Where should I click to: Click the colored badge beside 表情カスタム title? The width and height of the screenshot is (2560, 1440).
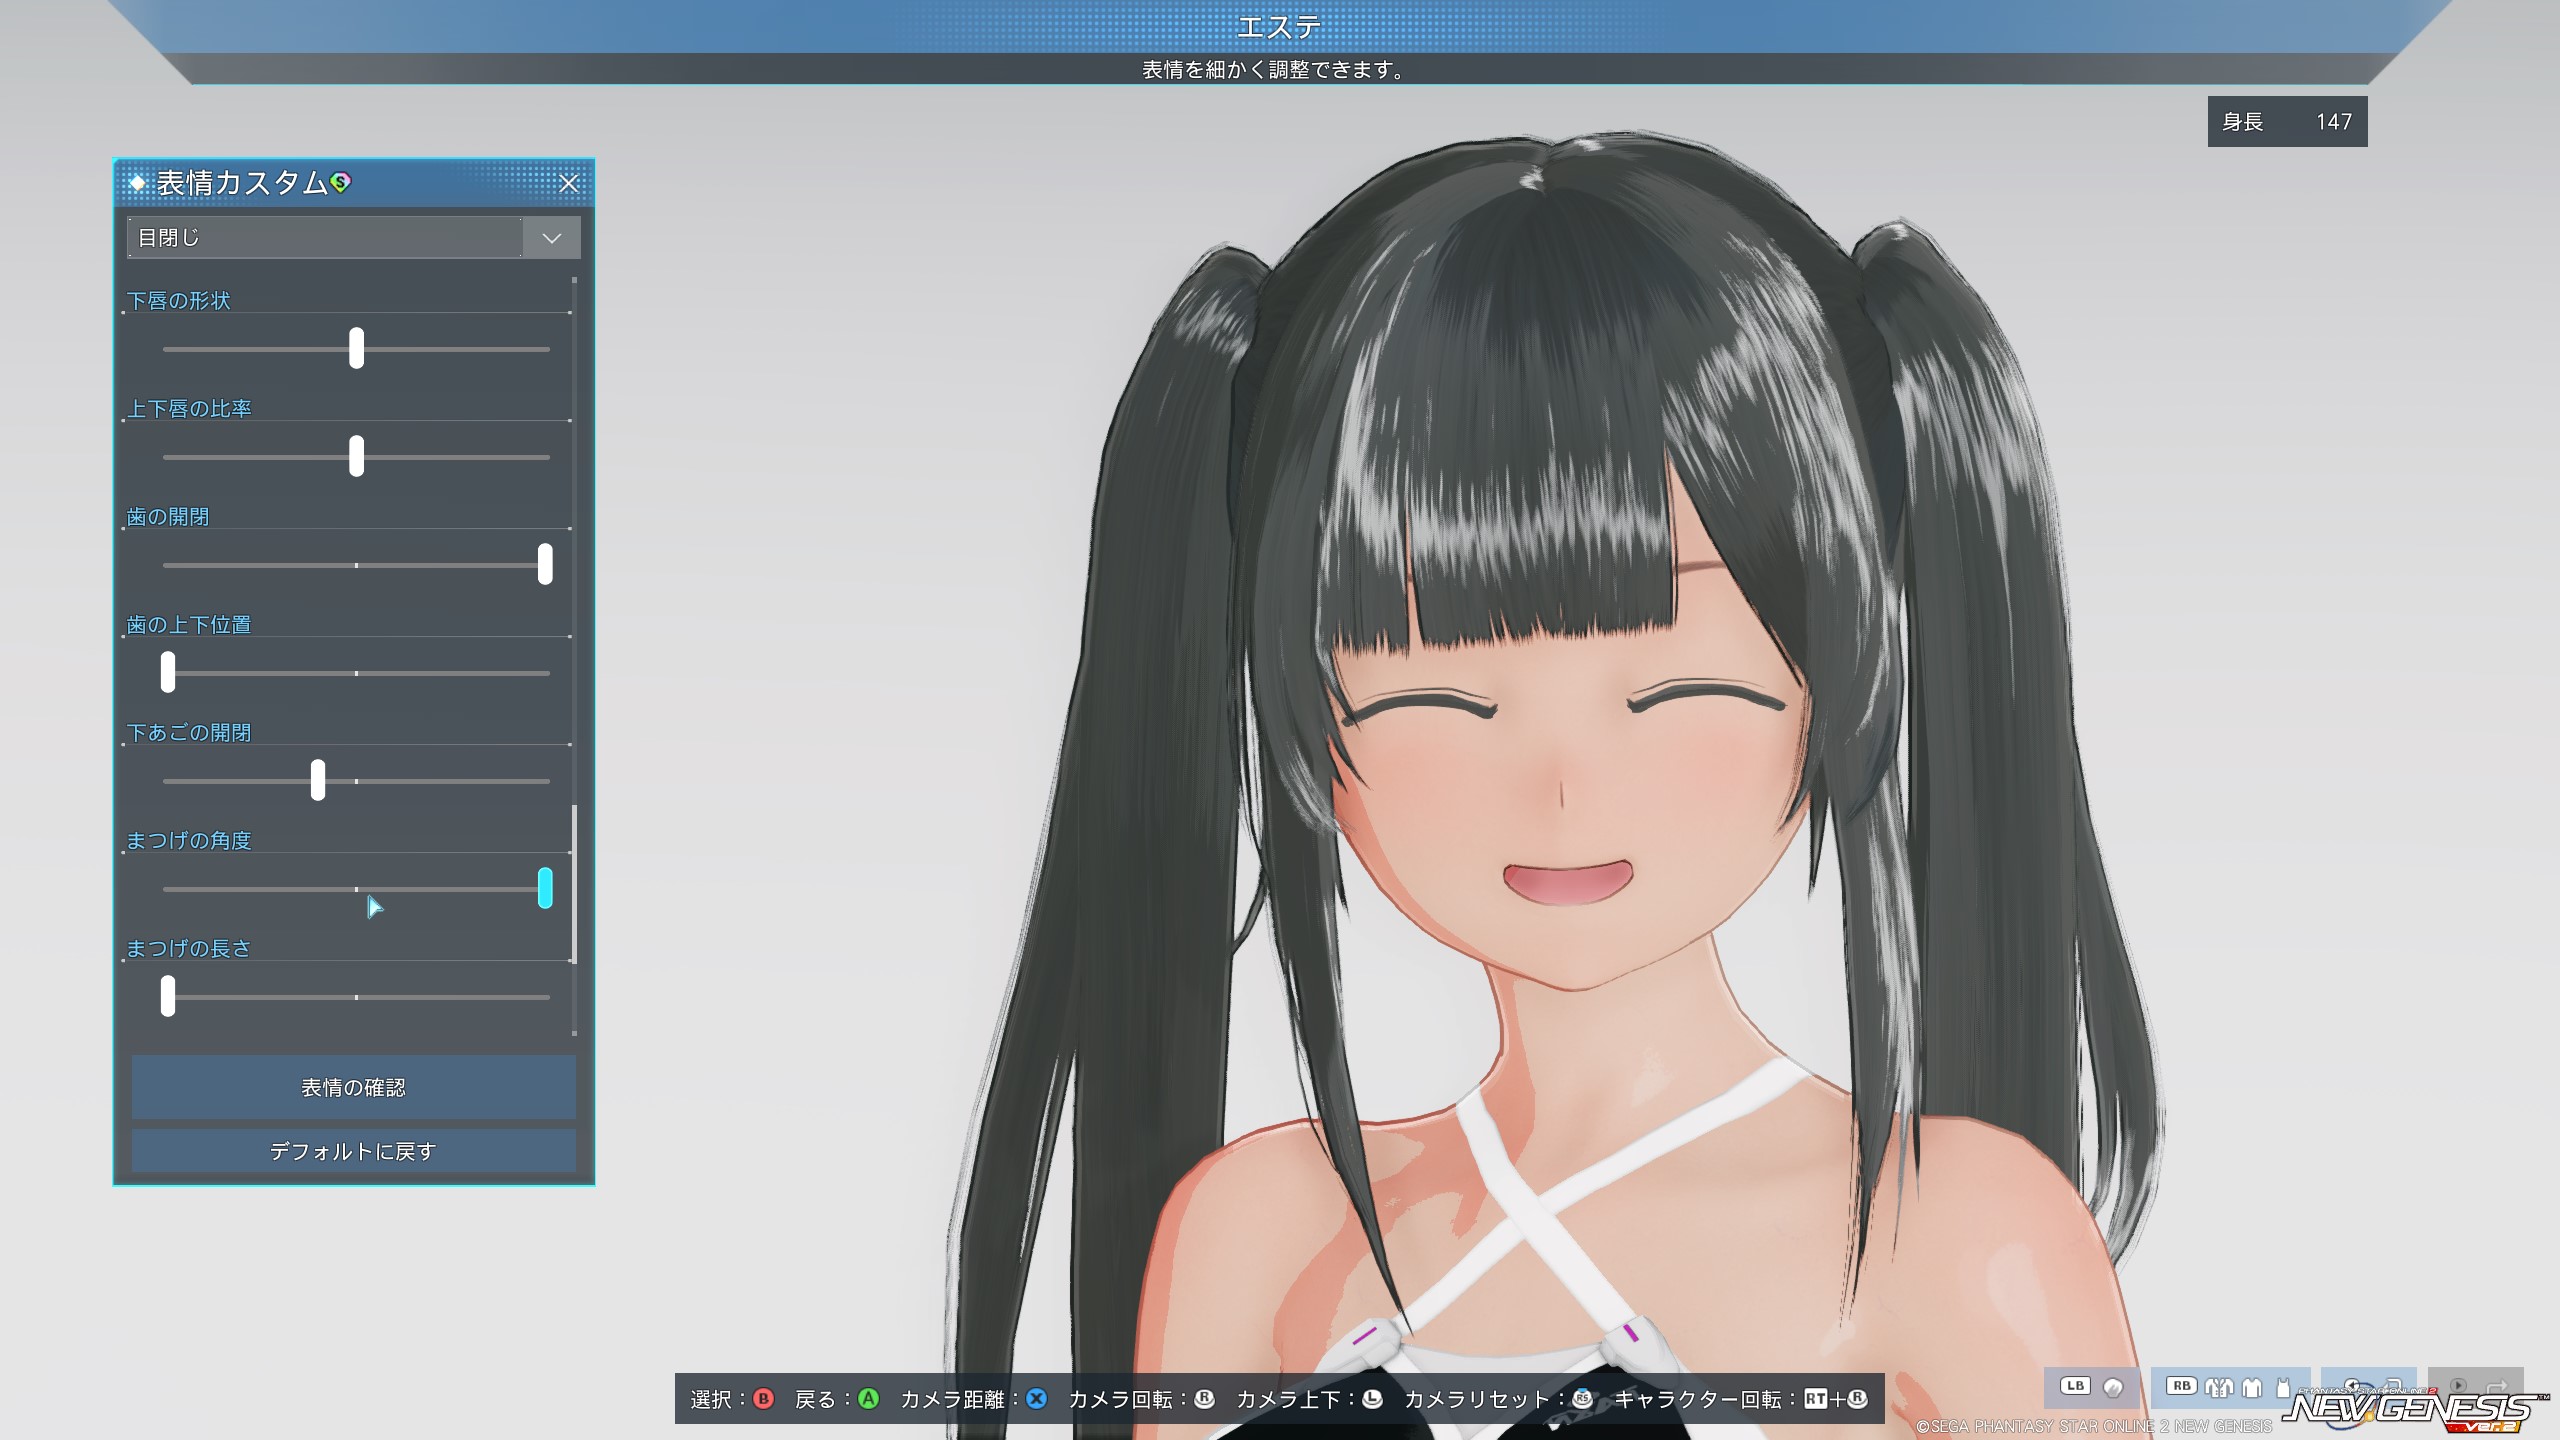tap(340, 182)
